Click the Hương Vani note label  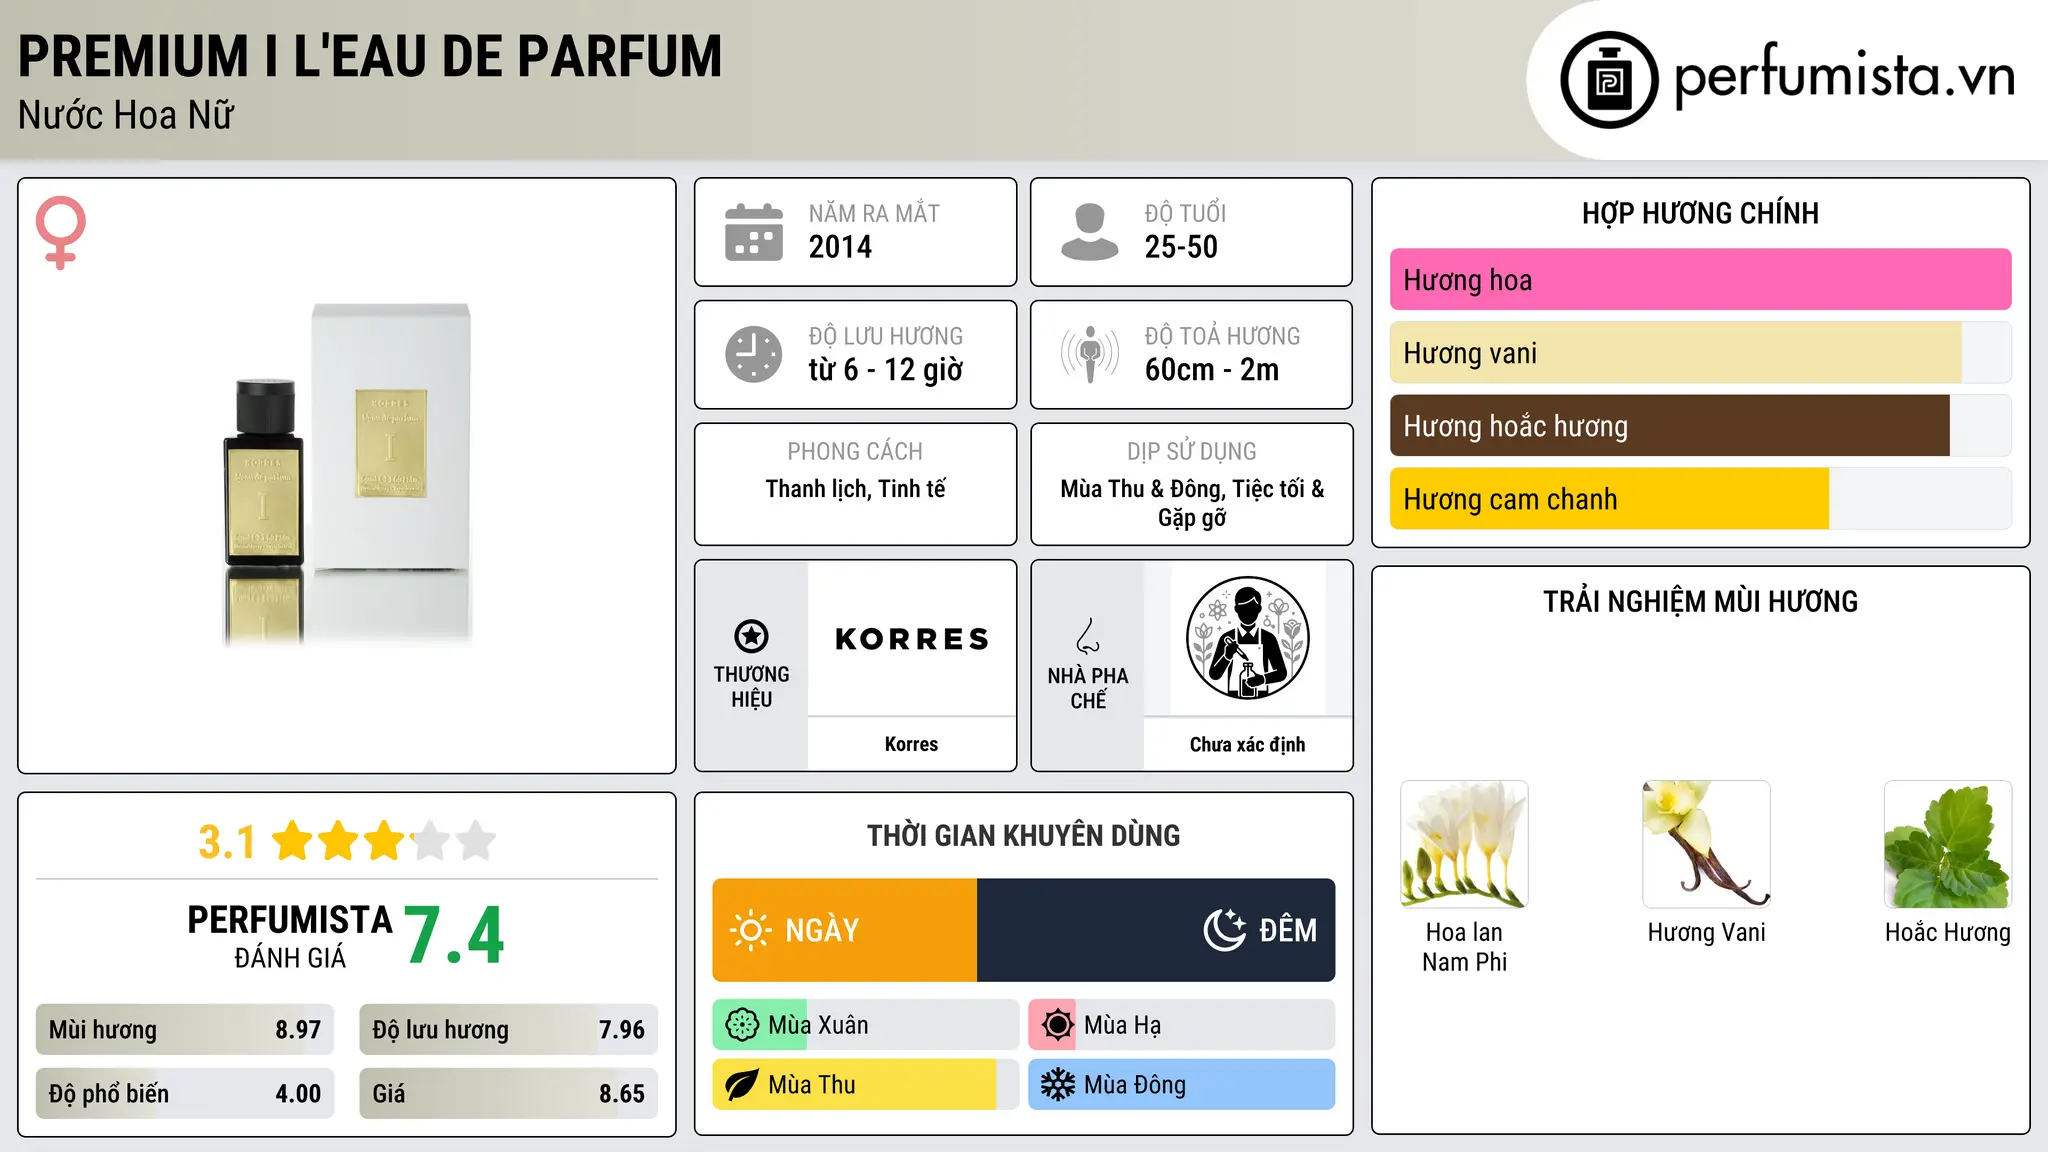[1706, 933]
